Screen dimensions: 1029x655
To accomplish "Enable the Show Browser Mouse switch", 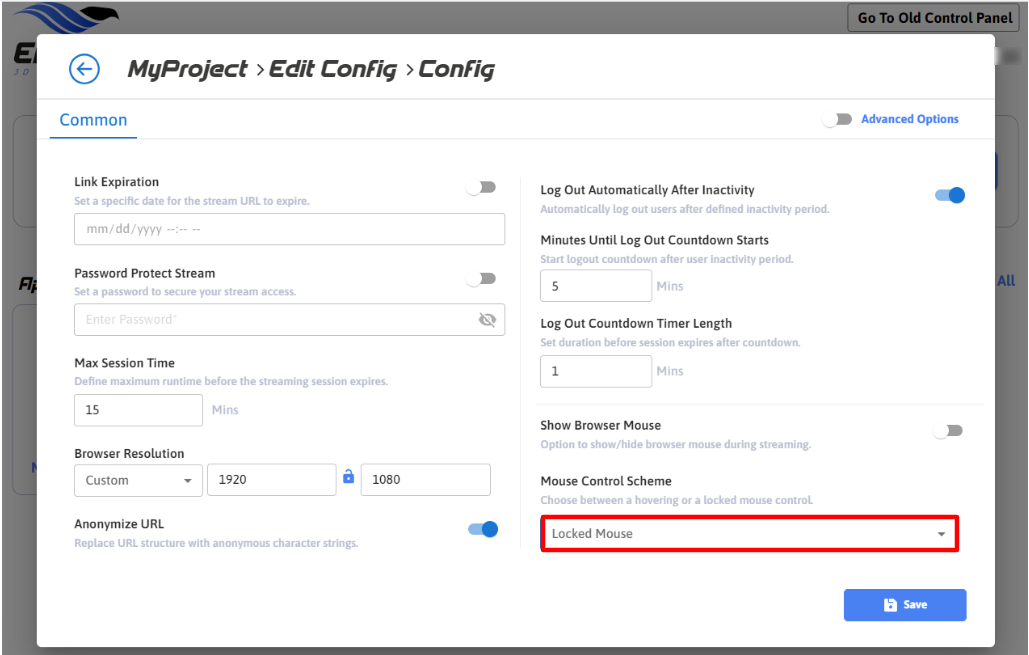I will (x=947, y=431).
